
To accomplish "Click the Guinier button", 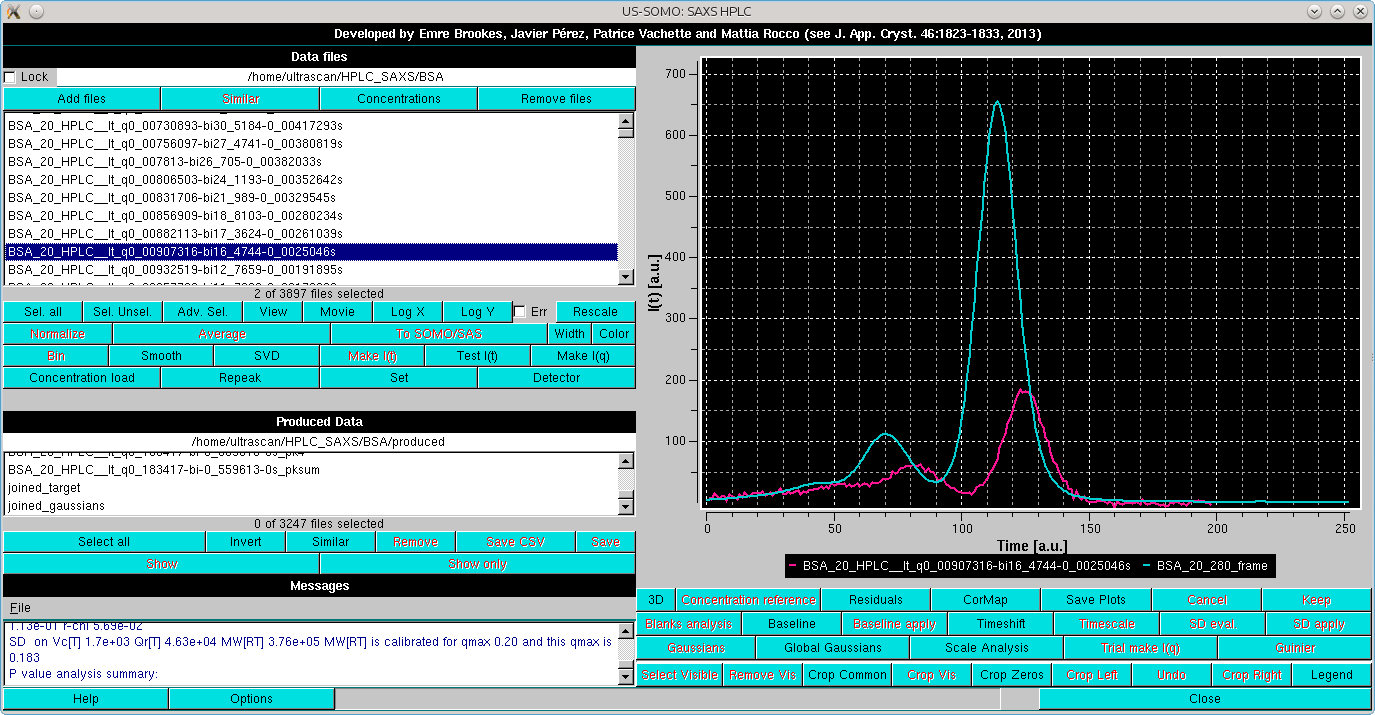I will point(1295,648).
